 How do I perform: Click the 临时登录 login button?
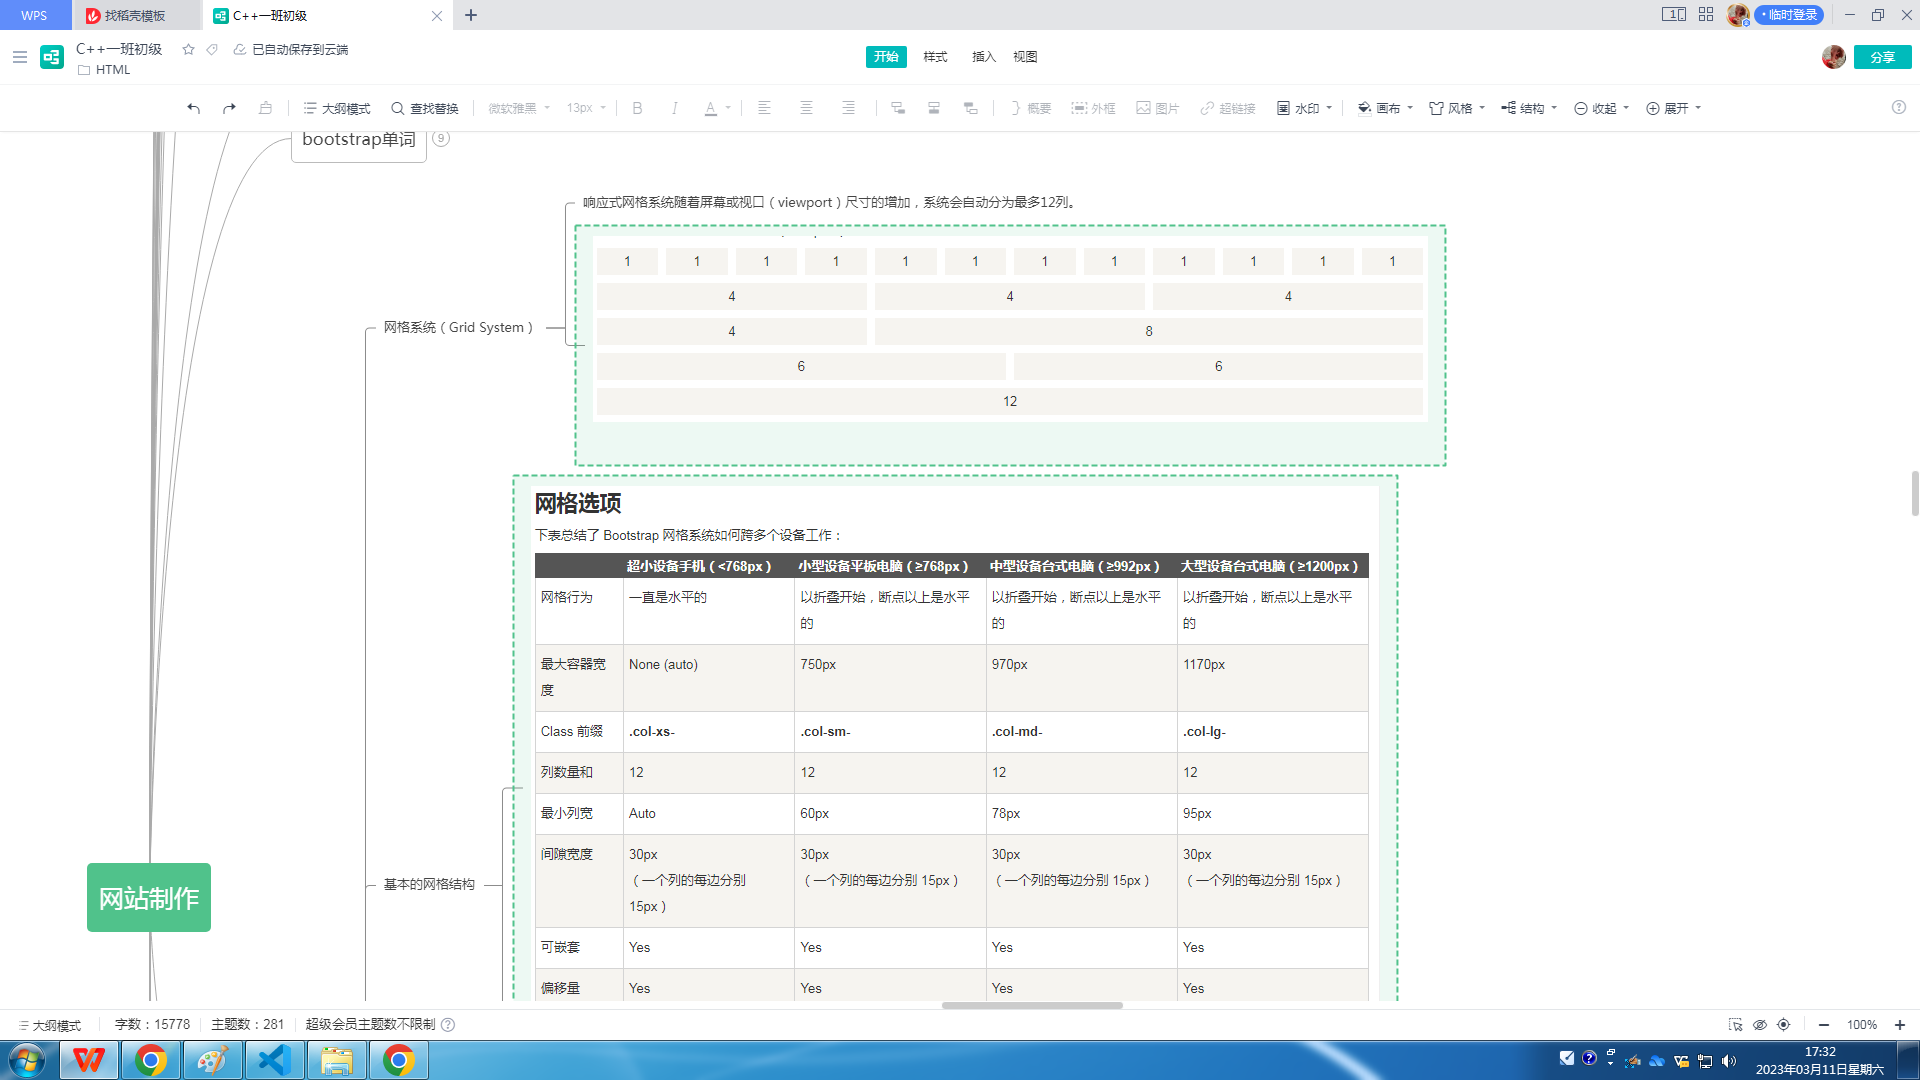click(1790, 15)
